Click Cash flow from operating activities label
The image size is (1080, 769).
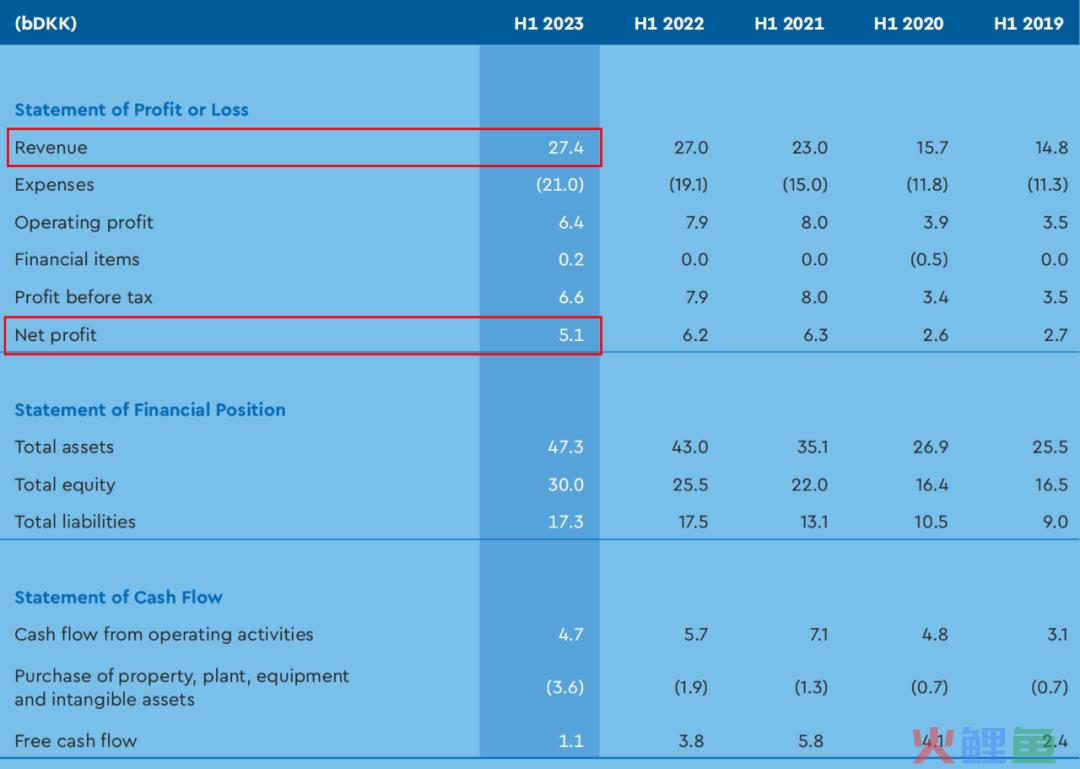pyautogui.click(x=164, y=635)
